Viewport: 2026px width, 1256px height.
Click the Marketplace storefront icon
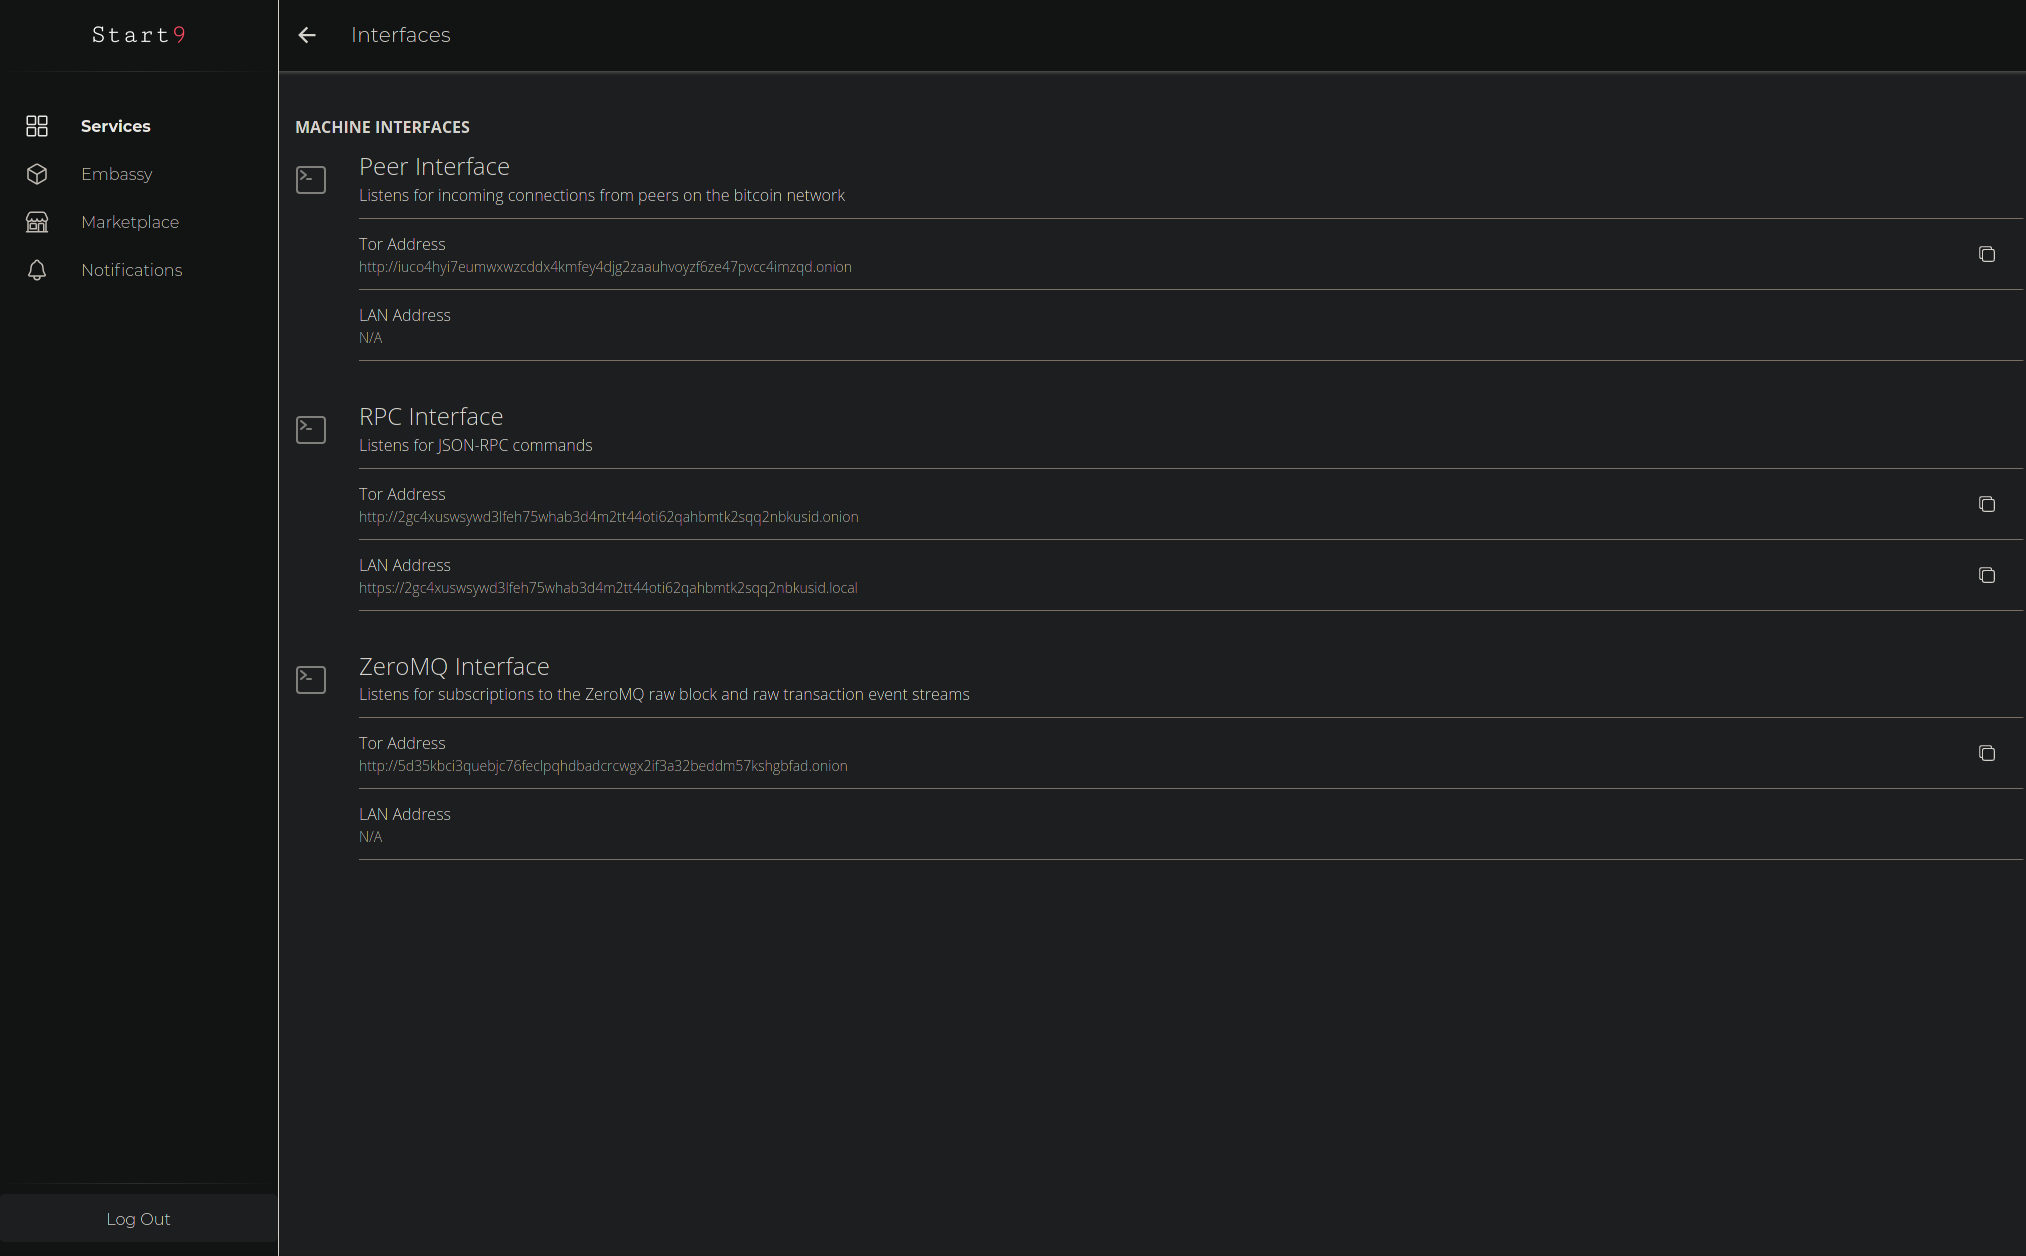37,222
